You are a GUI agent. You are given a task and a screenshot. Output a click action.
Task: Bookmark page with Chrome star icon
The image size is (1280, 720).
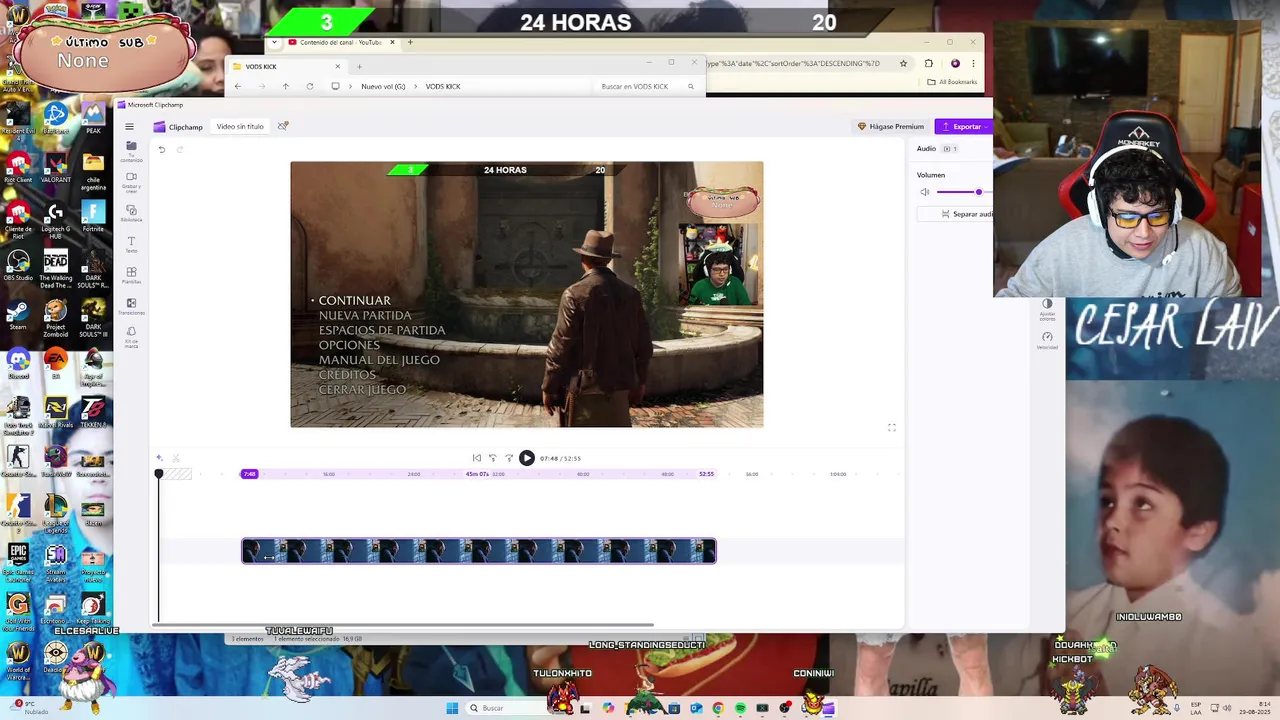tap(903, 63)
